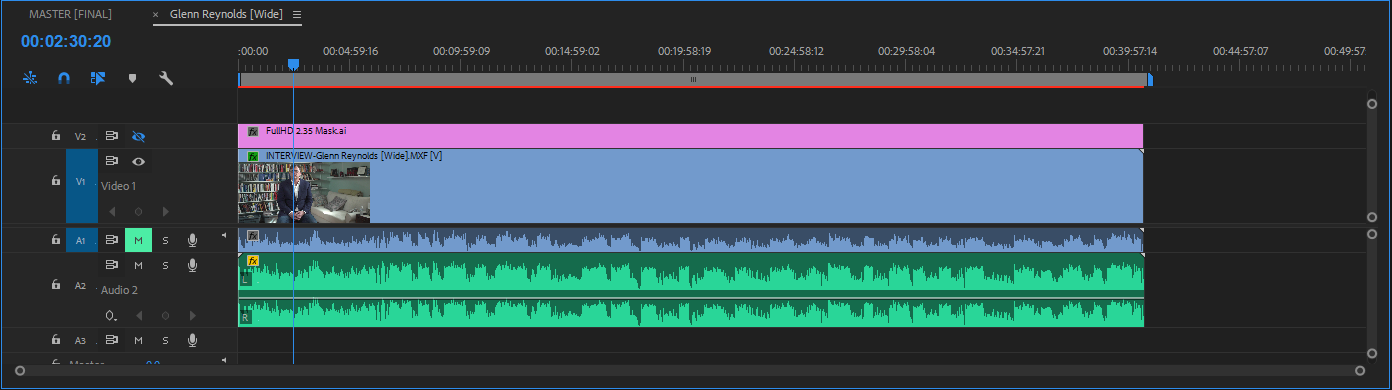
Task: Solo track A2
Action: point(166,265)
